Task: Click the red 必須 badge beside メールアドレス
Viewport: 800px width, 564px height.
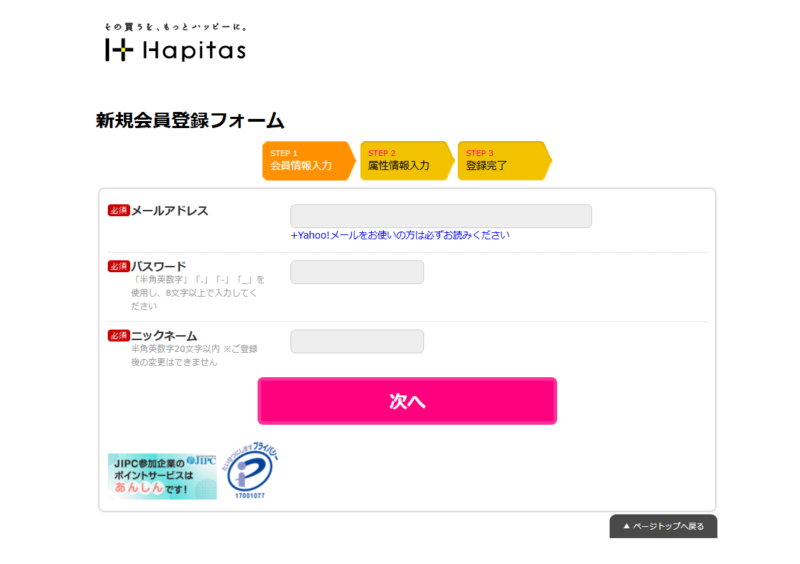Action: pyautogui.click(x=118, y=210)
